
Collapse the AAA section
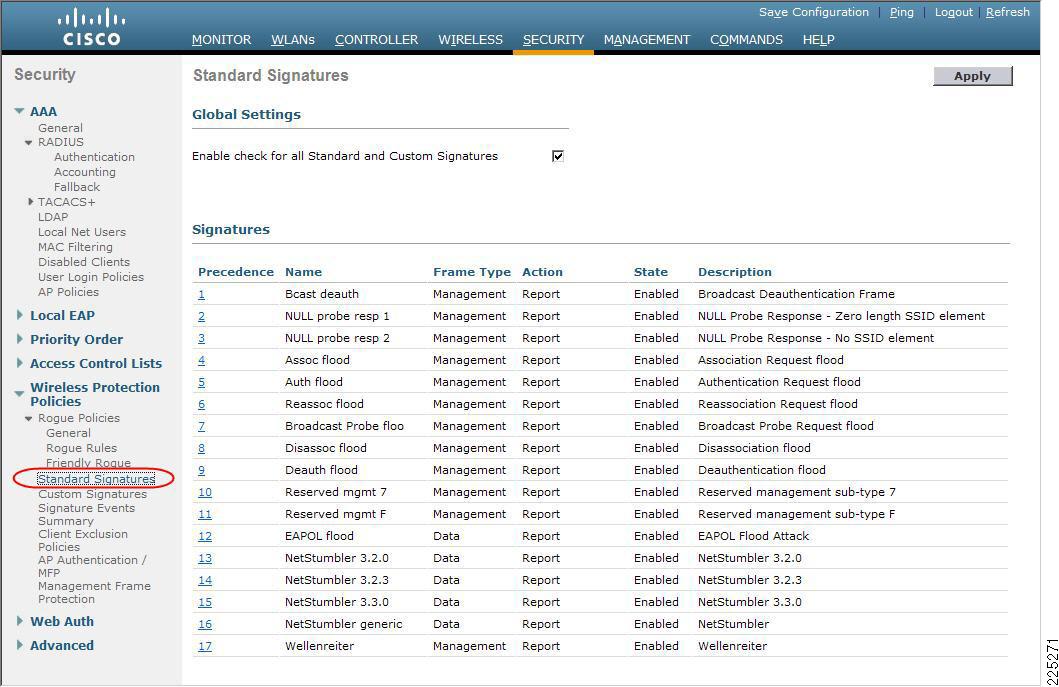pyautogui.click(x=20, y=111)
